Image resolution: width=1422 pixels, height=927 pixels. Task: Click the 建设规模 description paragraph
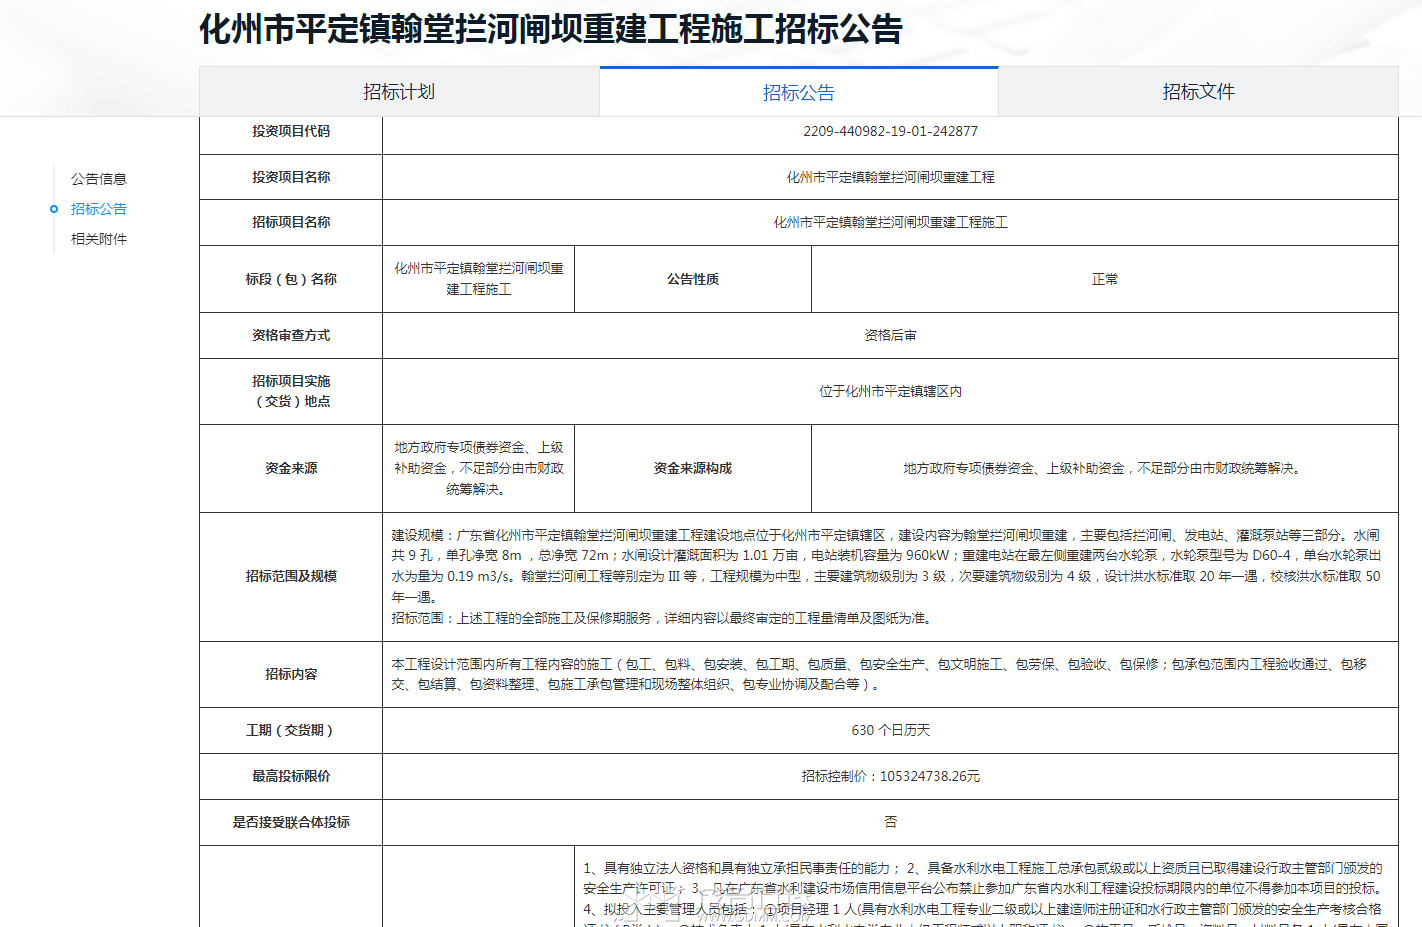pos(885,566)
